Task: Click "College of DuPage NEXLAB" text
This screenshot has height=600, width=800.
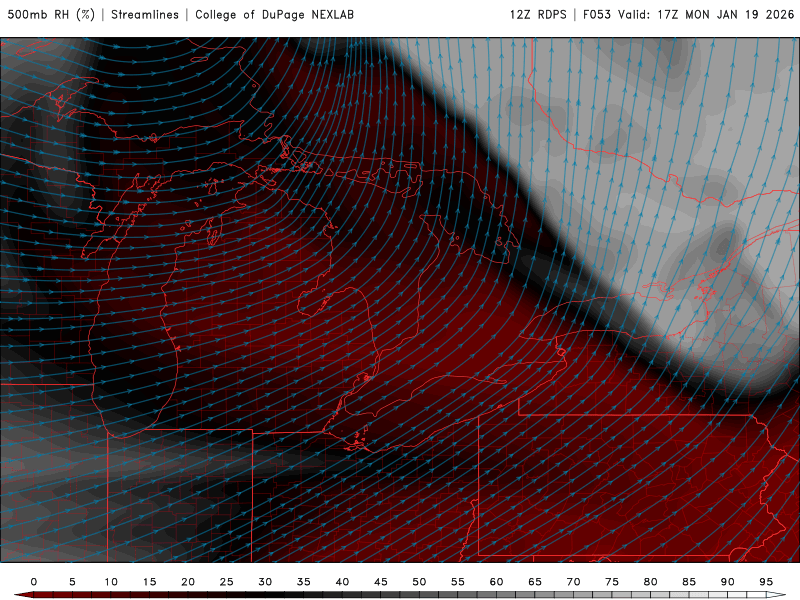Action: (x=274, y=14)
